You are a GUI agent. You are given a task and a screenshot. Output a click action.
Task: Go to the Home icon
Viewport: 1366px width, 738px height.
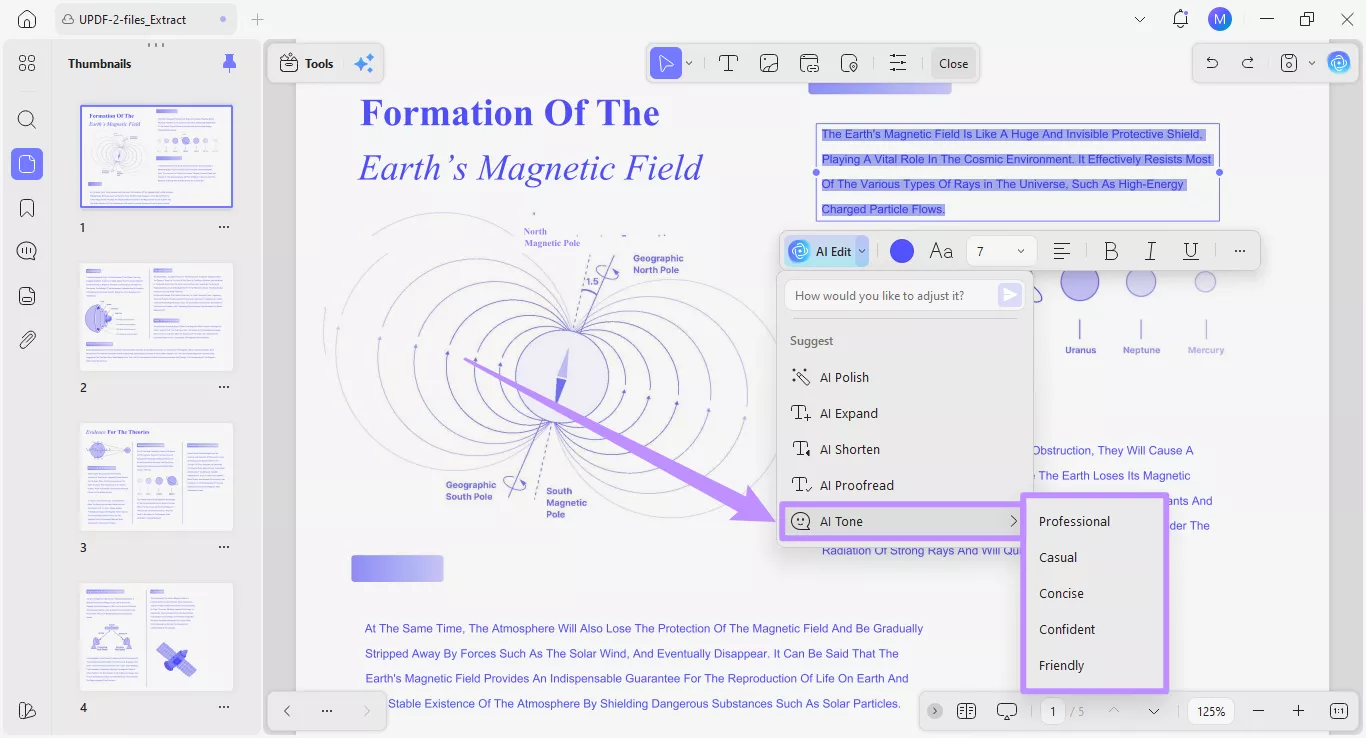27,19
